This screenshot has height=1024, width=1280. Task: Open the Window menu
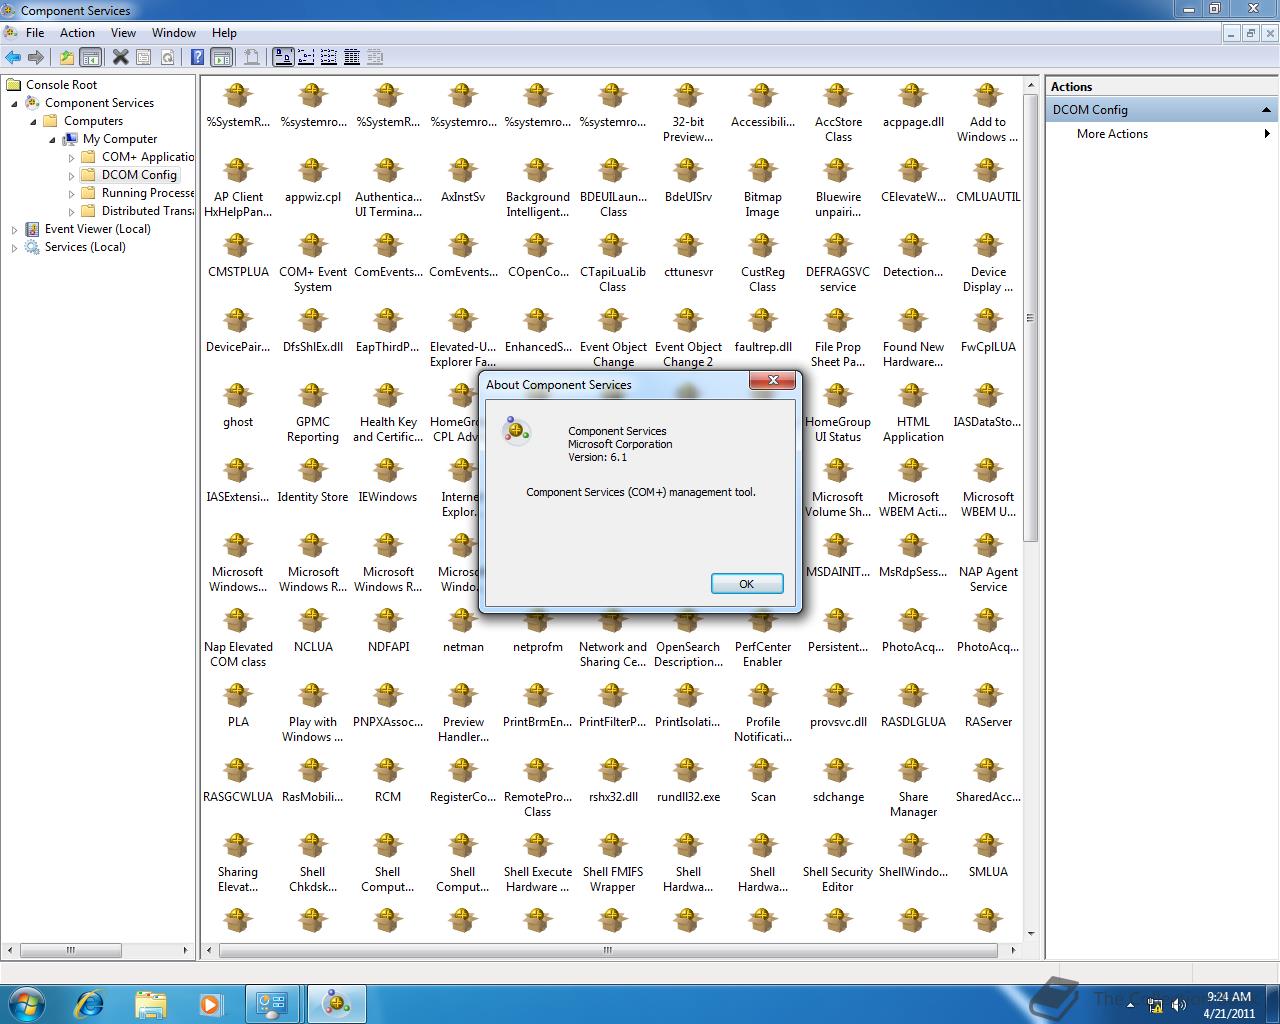coord(174,33)
